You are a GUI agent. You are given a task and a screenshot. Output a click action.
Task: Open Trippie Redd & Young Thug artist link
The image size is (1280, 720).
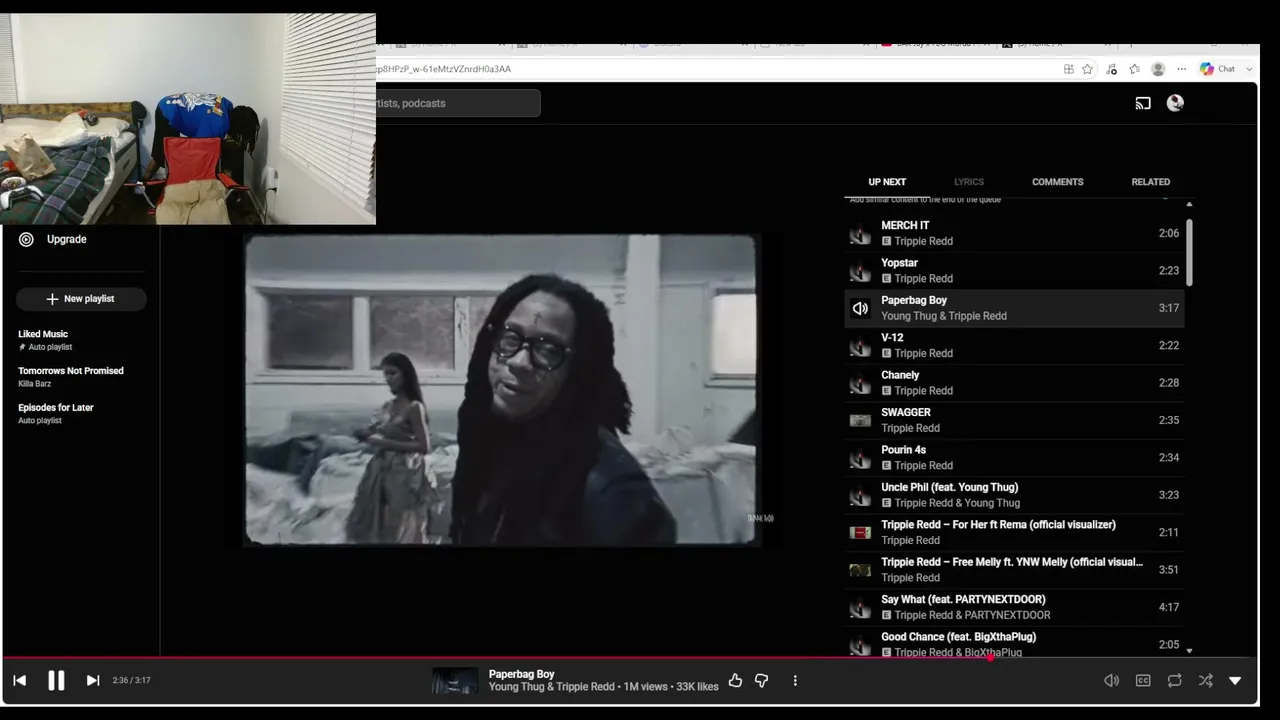(x=957, y=503)
